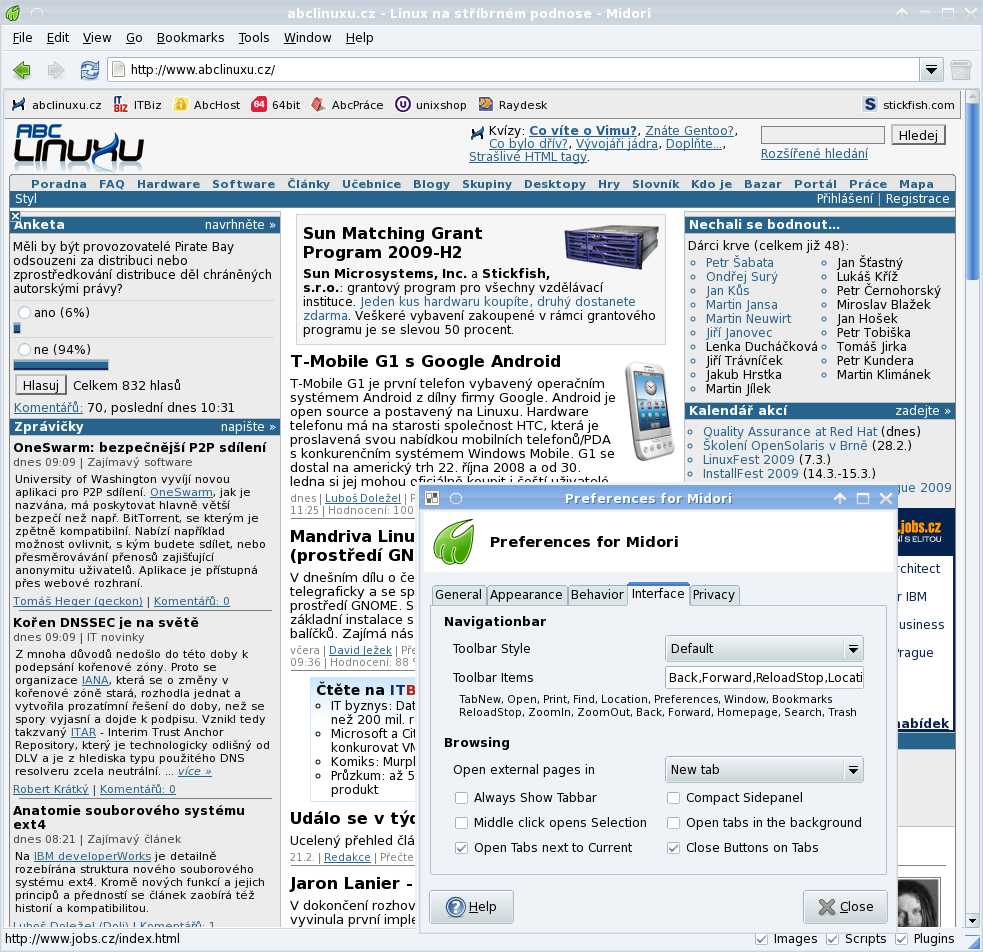The image size is (983, 952).
Task: Open the Bookmarks menu
Action: pos(191,38)
